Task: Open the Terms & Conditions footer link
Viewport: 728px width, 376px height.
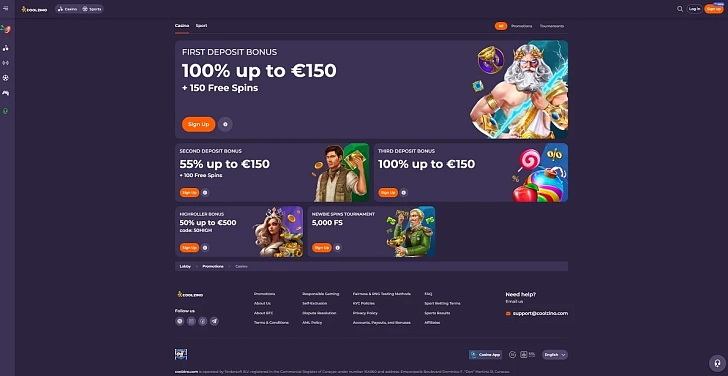Action: pyautogui.click(x=271, y=323)
